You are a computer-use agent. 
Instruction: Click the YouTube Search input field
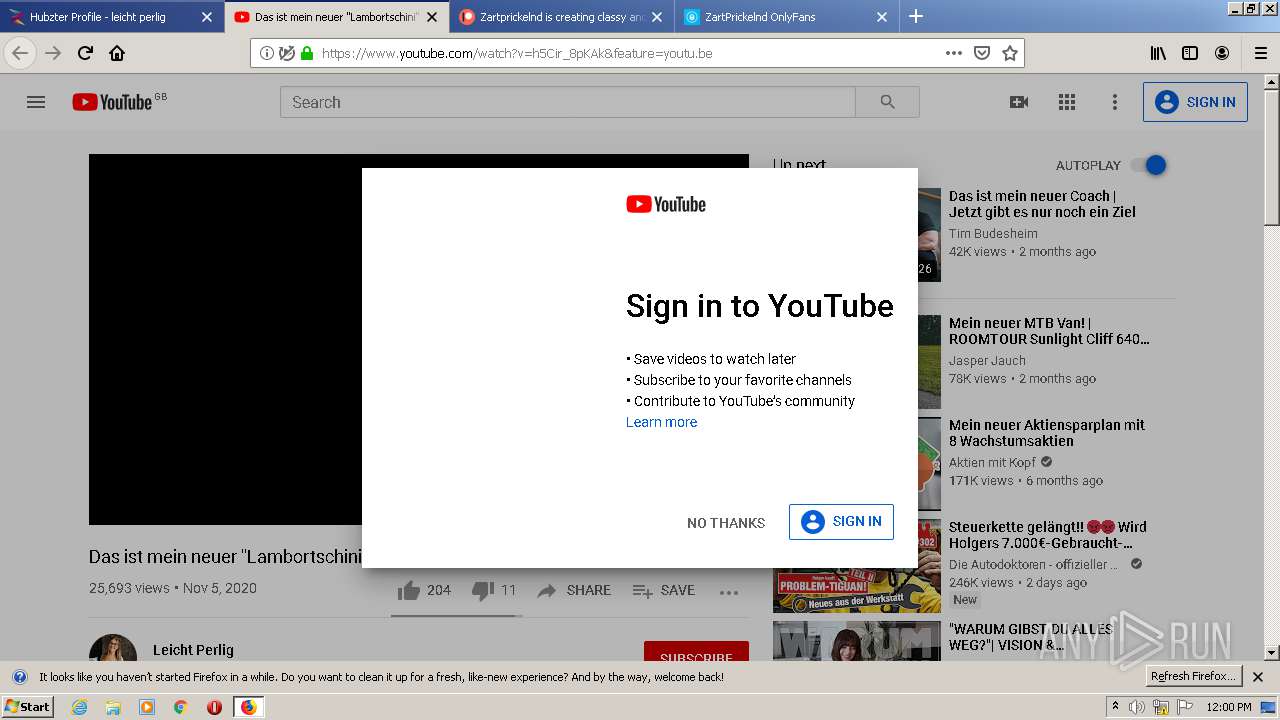[x=568, y=102]
